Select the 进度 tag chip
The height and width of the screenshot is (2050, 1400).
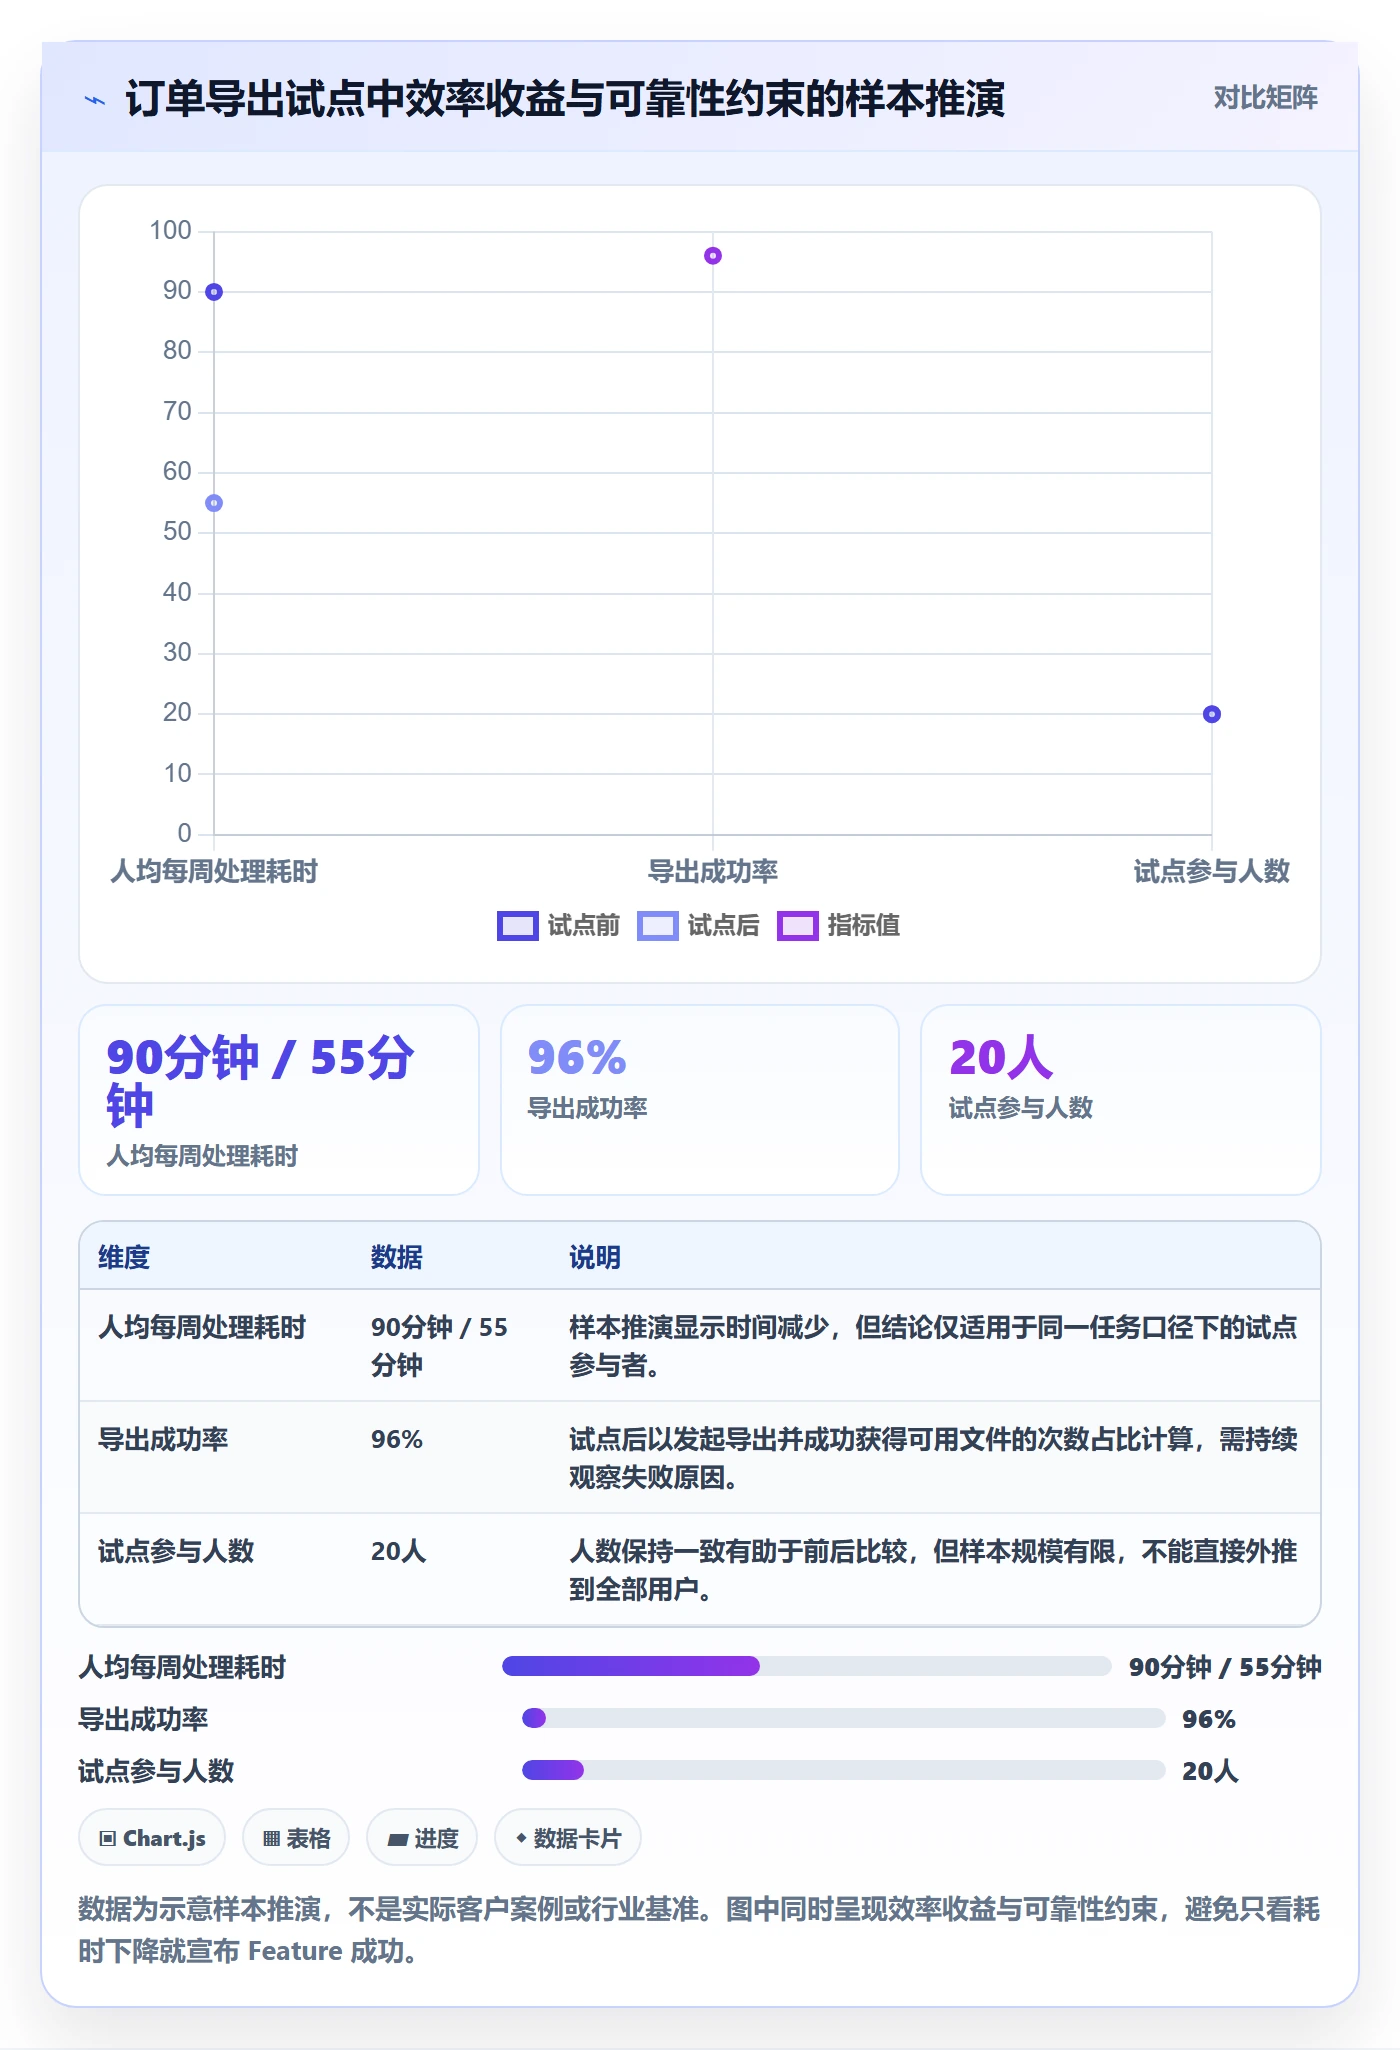click(x=422, y=1838)
